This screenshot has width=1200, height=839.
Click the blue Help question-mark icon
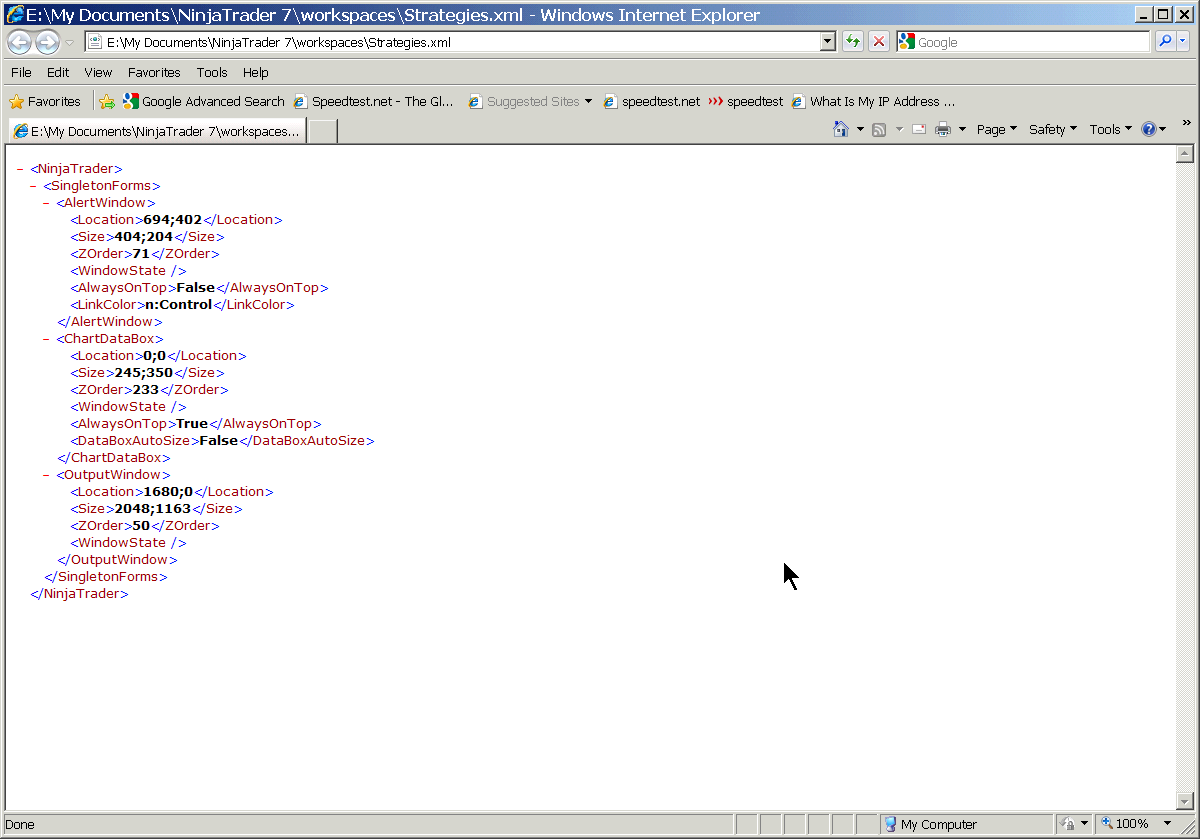click(1149, 129)
